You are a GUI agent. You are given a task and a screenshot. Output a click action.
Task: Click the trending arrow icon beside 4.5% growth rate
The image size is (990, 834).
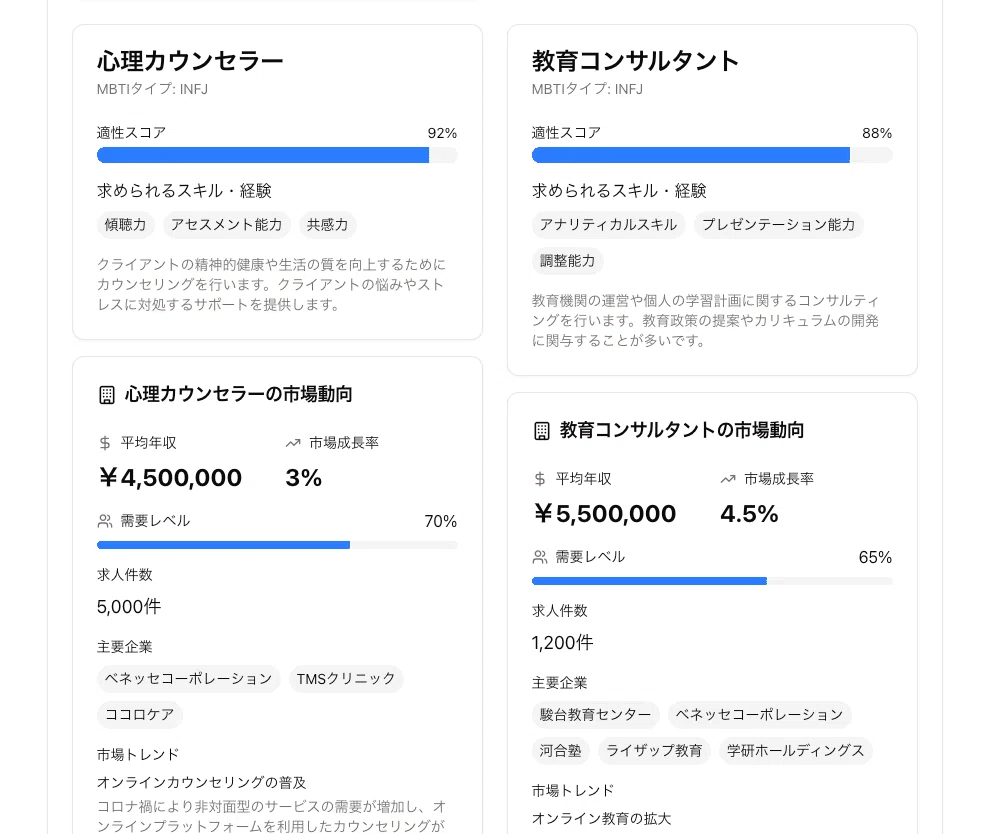[x=728, y=479]
